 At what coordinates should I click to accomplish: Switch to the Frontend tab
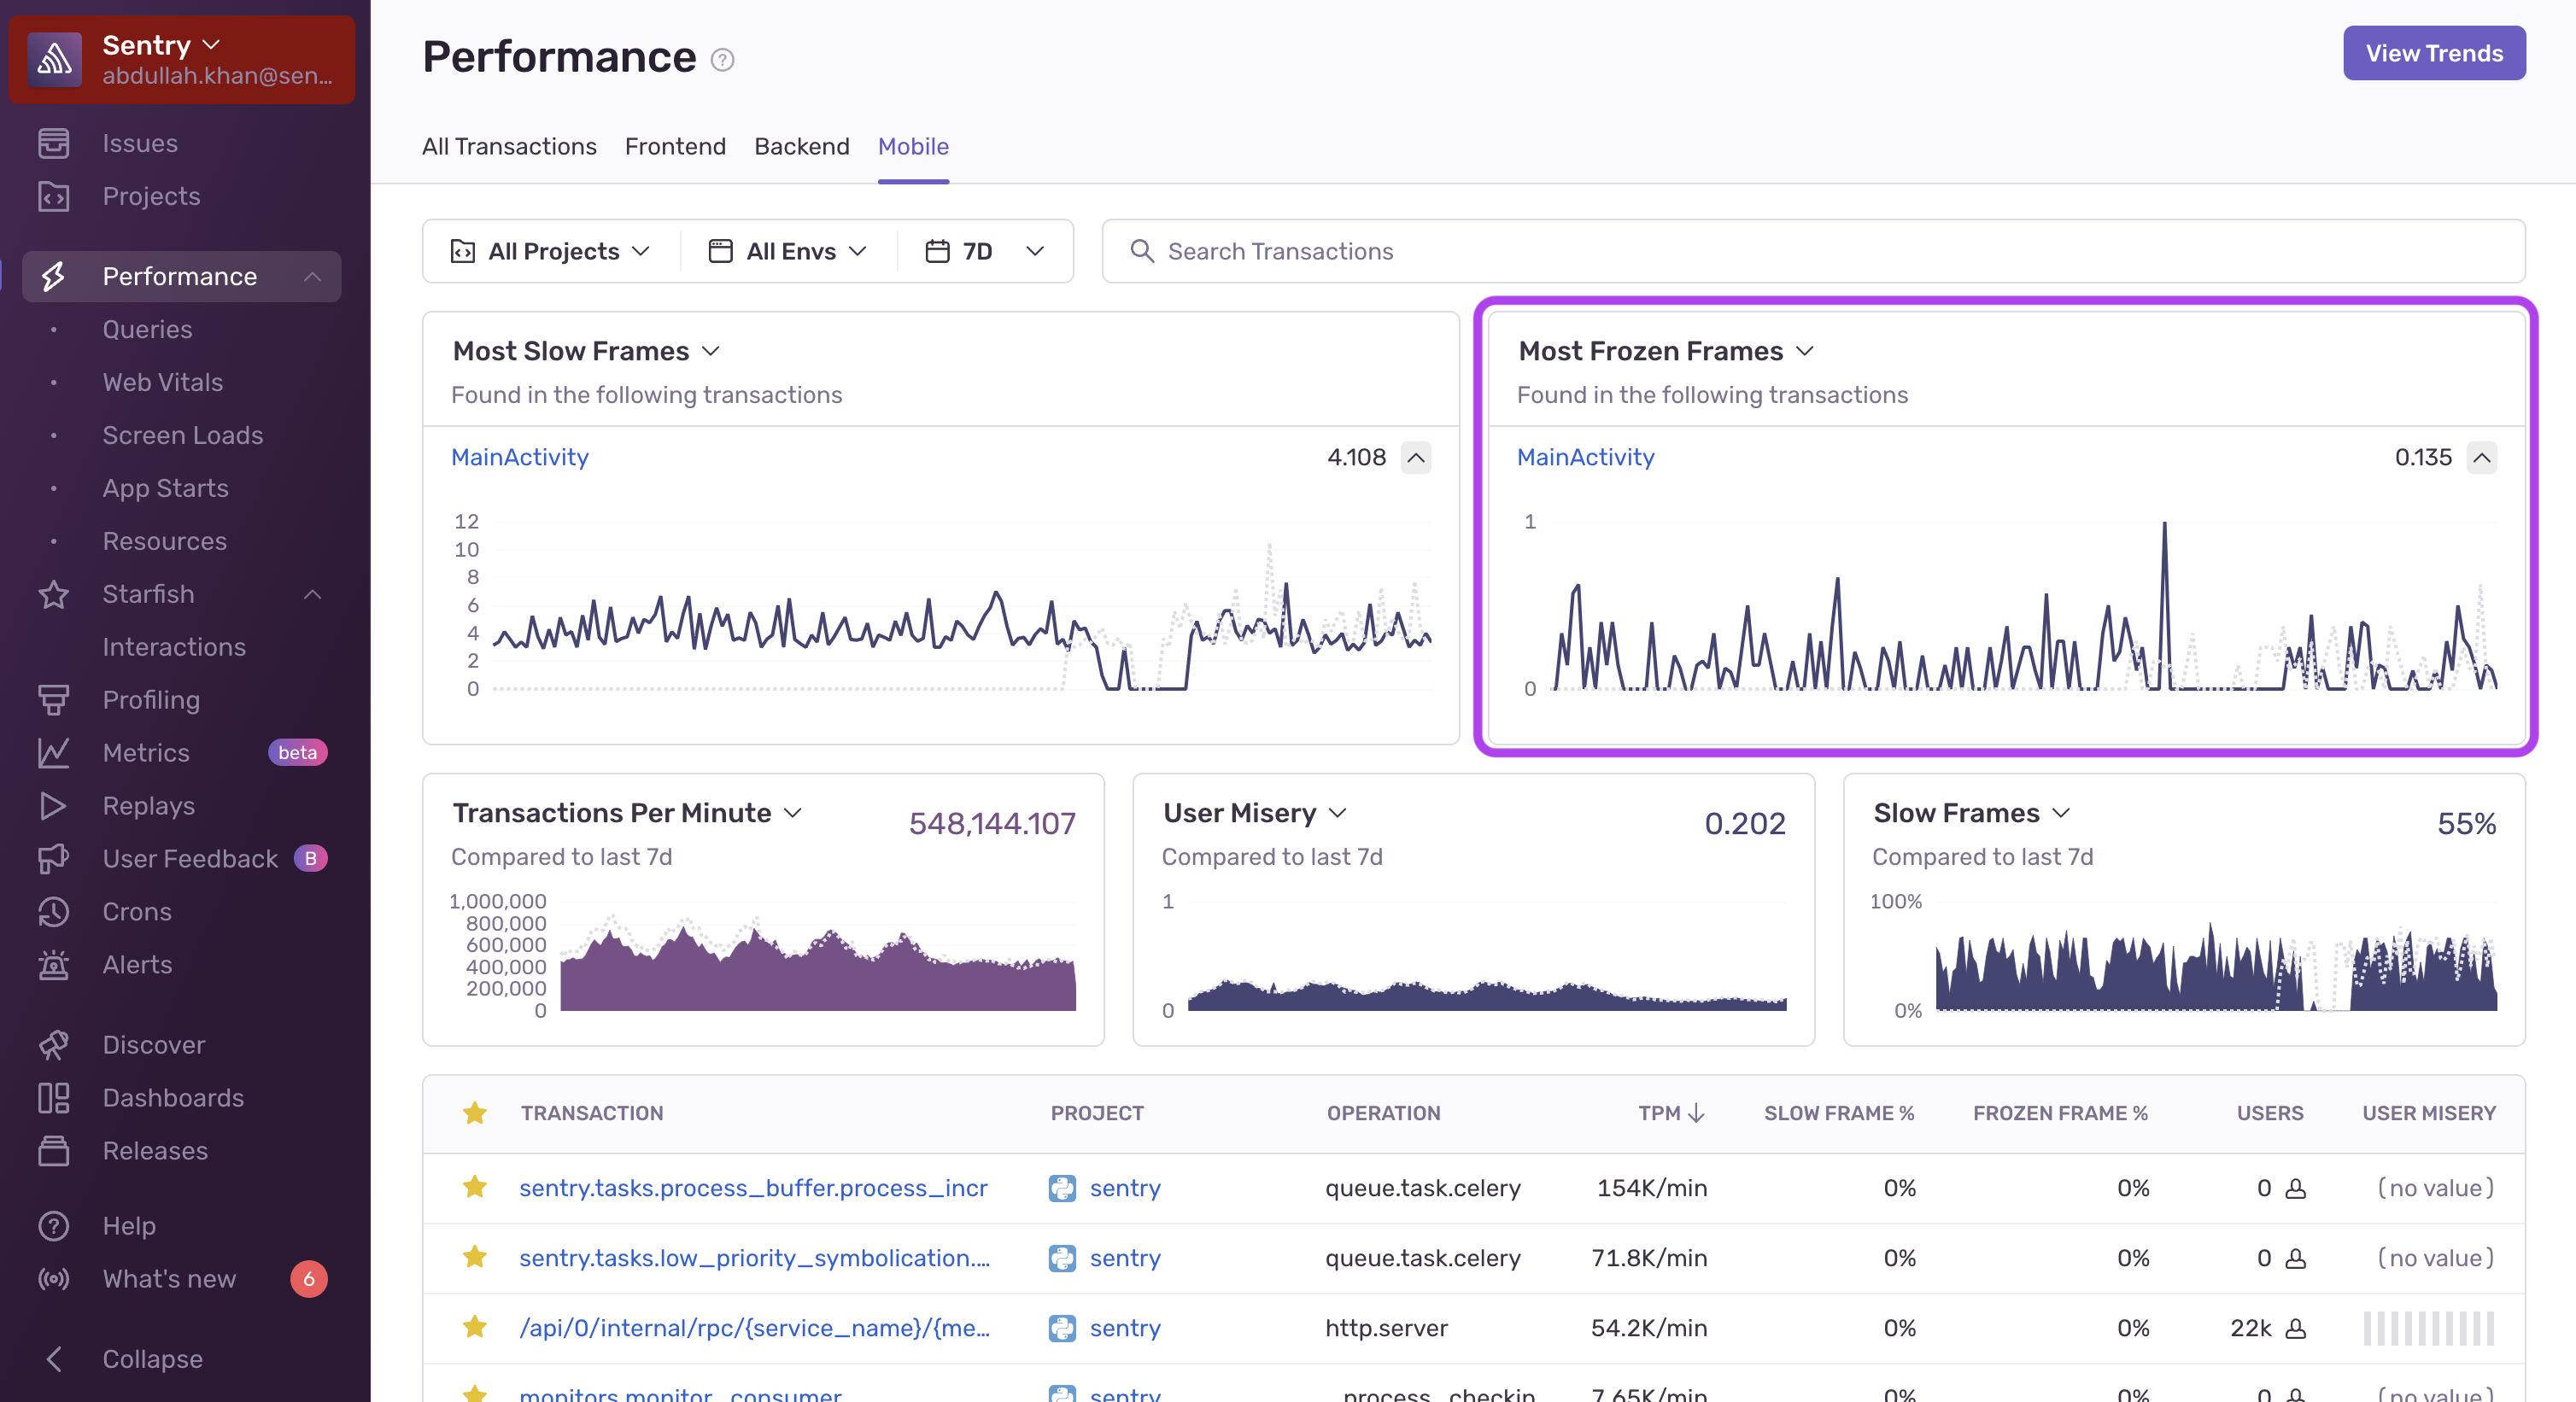coord(675,146)
